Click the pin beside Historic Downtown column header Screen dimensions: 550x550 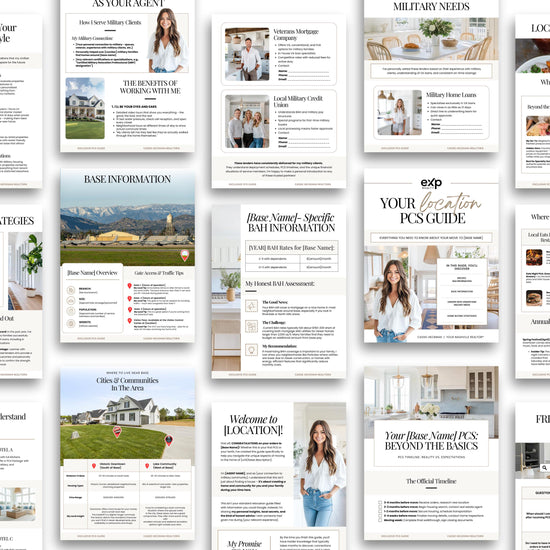94,466
